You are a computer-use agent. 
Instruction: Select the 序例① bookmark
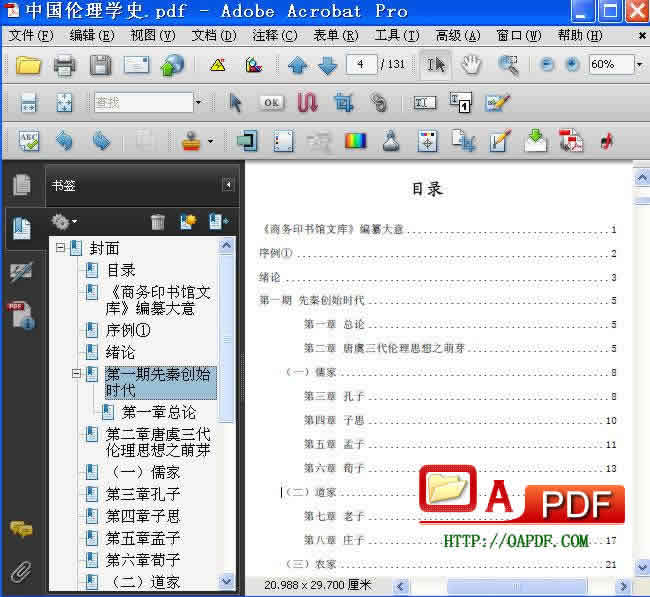128,330
